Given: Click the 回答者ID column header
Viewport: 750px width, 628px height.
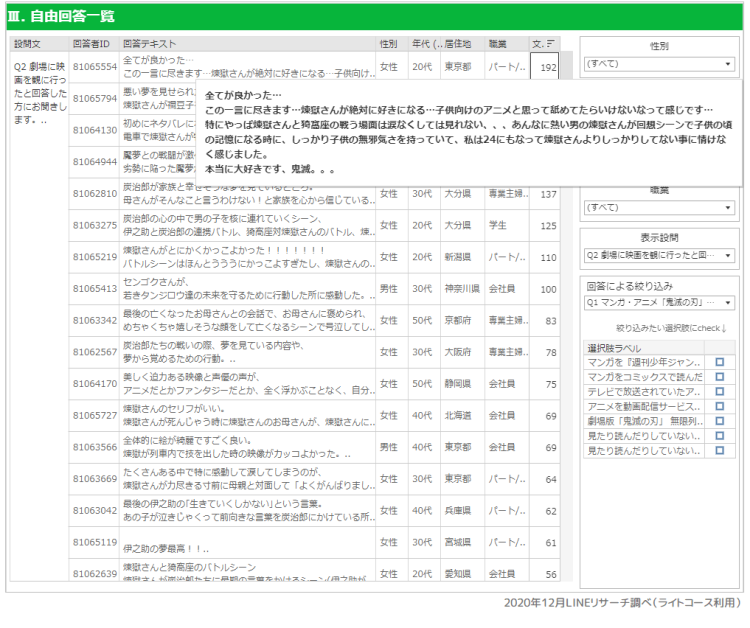Looking at the screenshot, I should pos(93,45).
